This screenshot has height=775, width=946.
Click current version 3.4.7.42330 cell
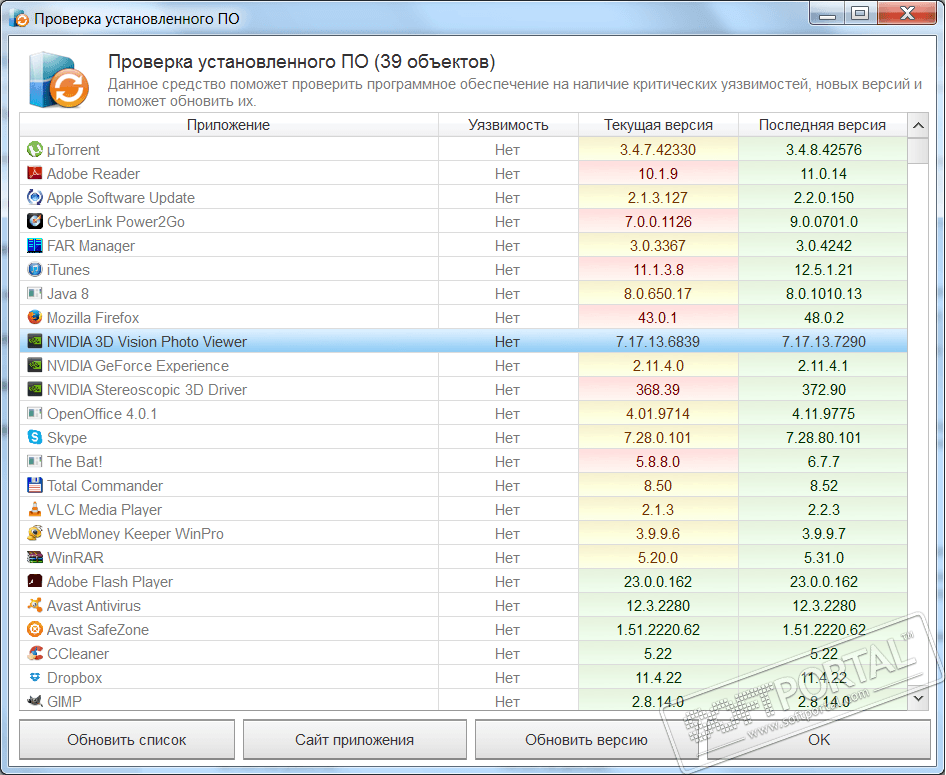click(658, 150)
